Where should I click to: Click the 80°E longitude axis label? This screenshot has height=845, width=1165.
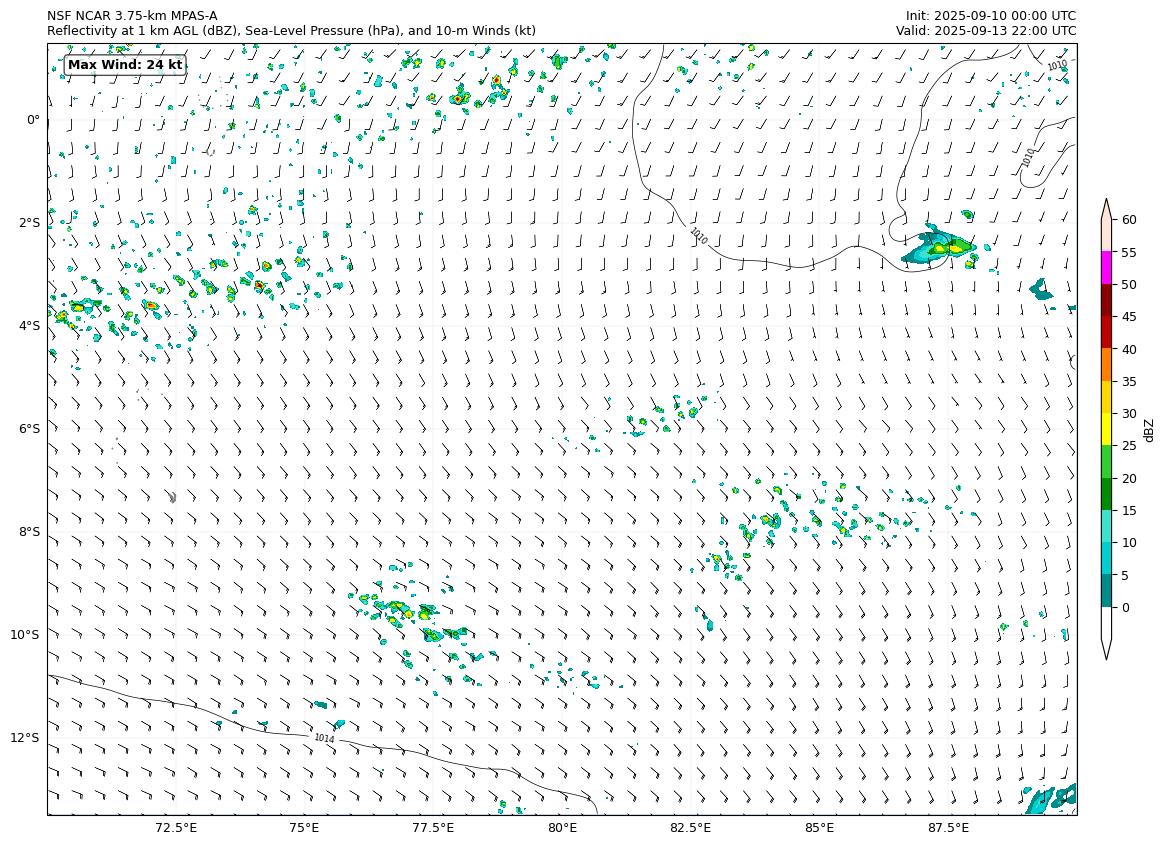pyautogui.click(x=562, y=828)
